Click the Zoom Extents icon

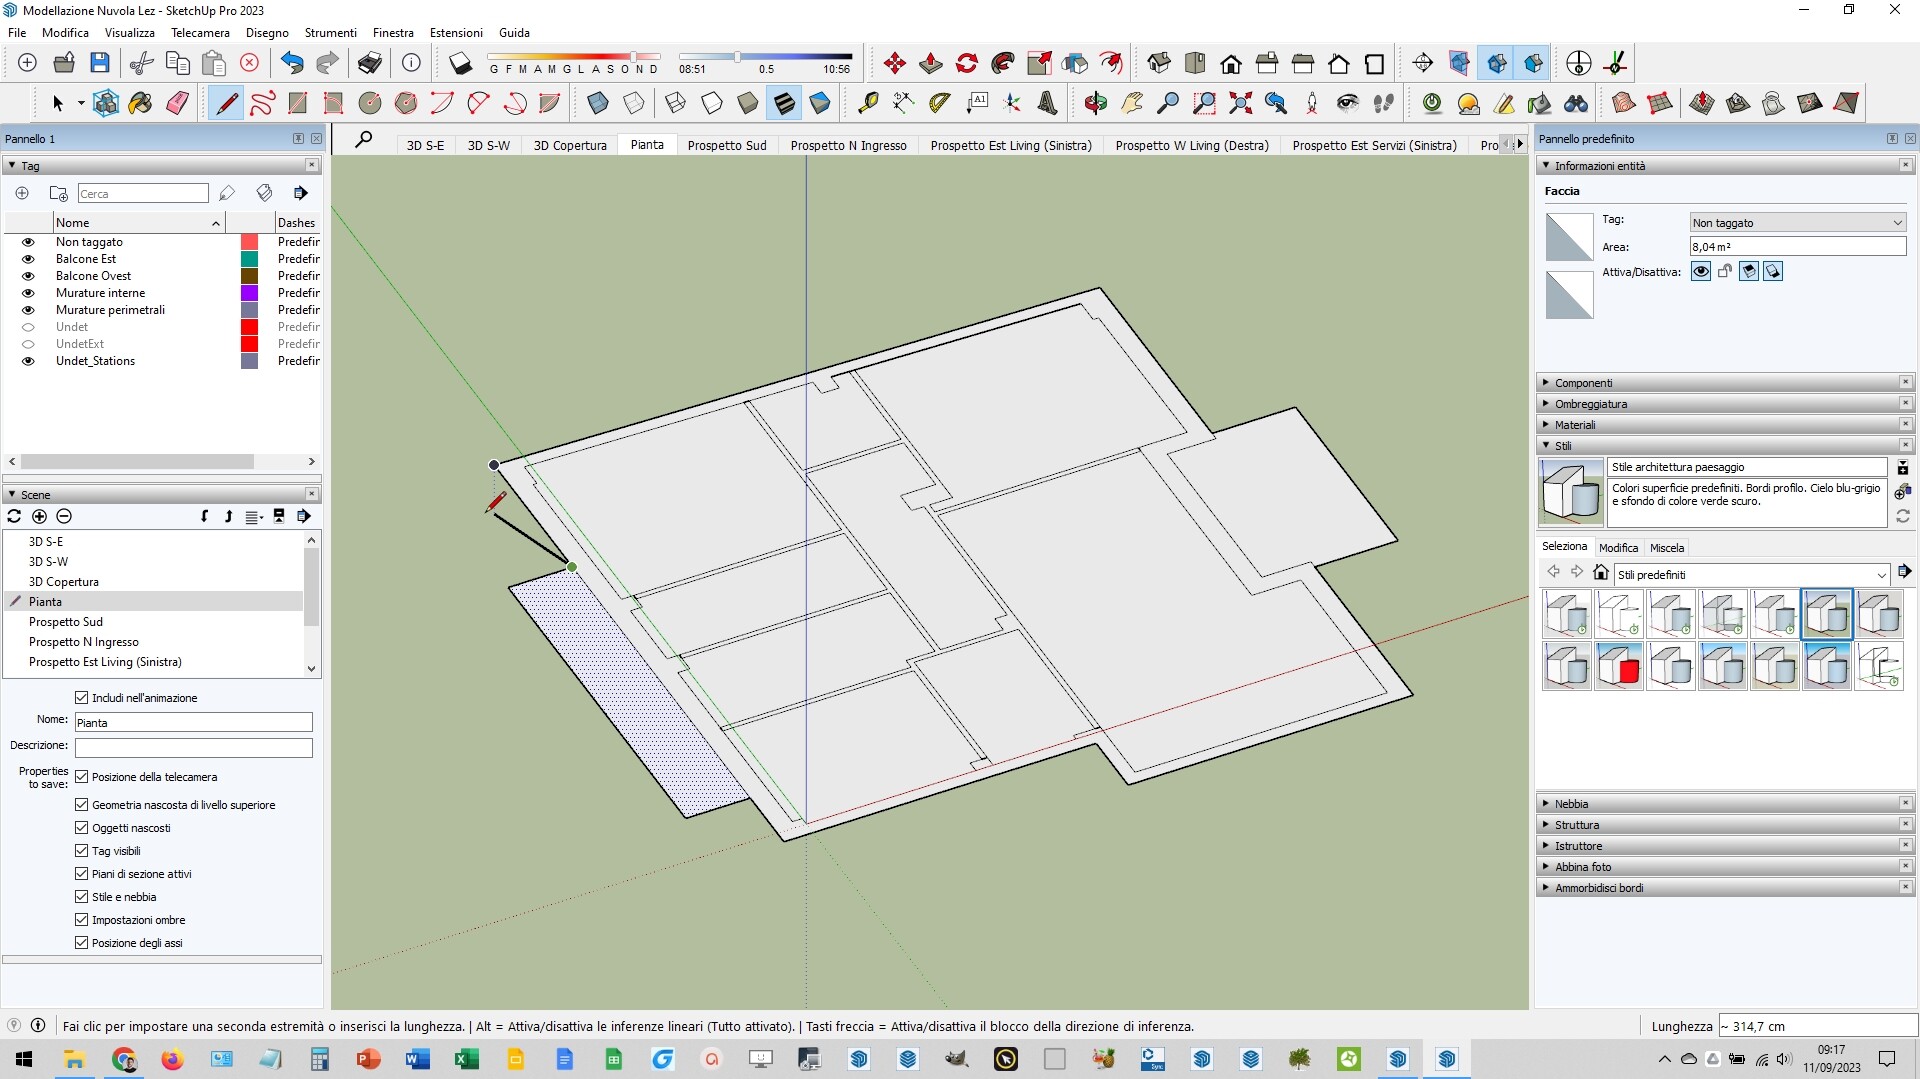coord(1240,103)
